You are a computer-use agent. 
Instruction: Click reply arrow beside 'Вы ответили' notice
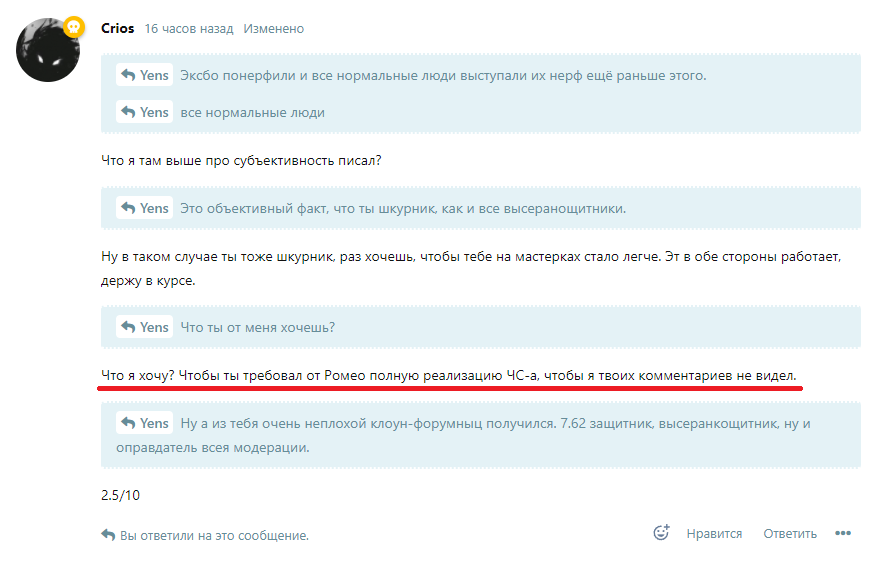pos(108,535)
